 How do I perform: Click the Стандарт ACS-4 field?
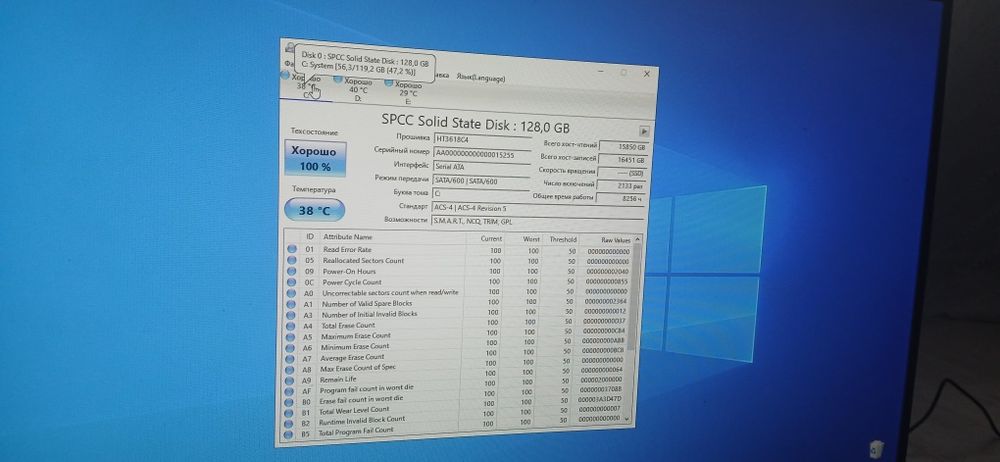click(x=538, y=209)
